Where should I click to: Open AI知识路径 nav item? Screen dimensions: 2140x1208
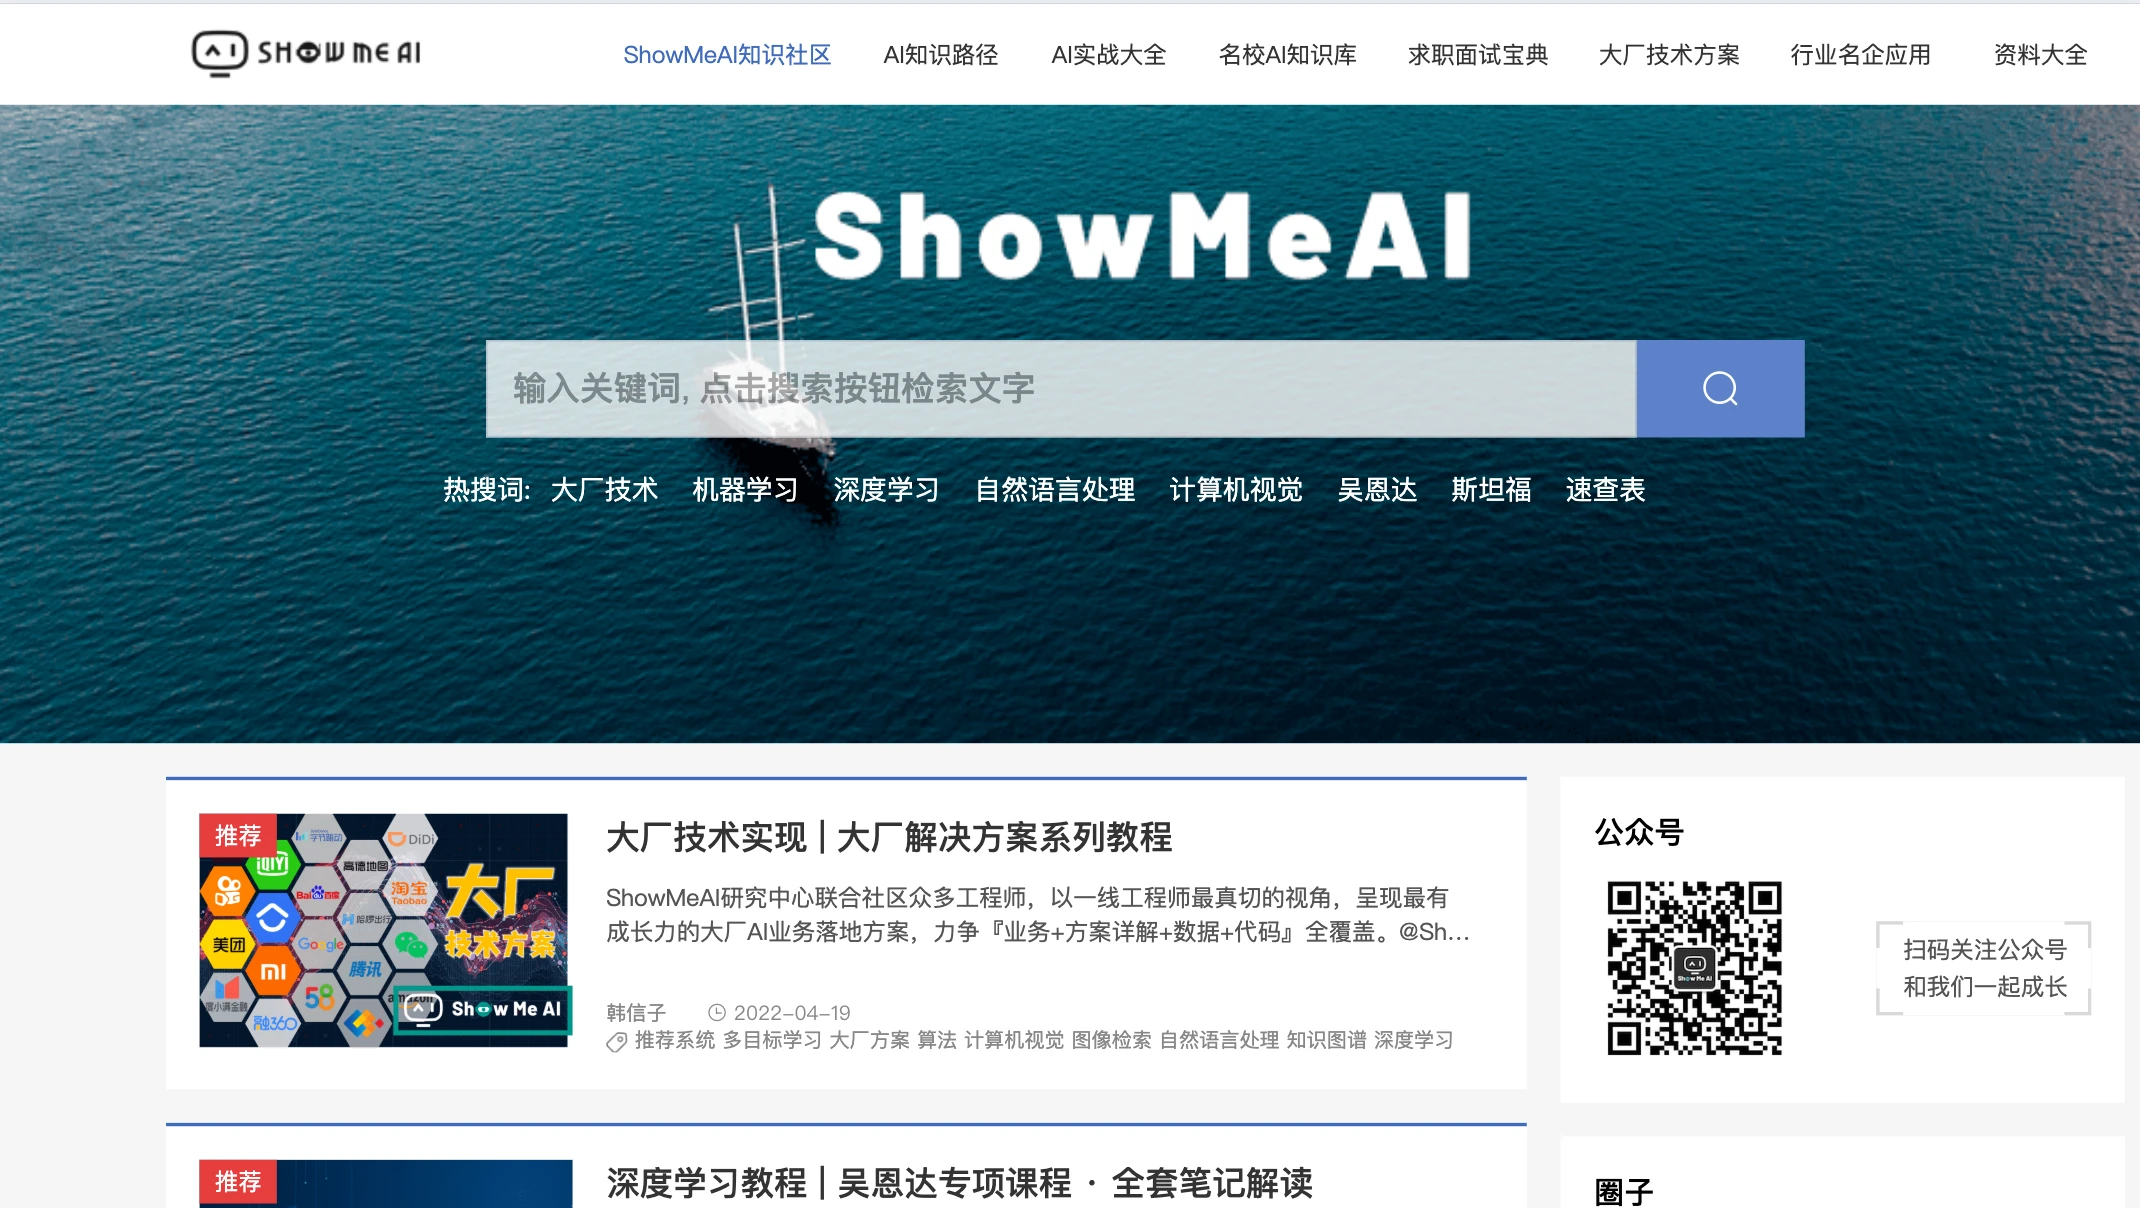pos(941,55)
